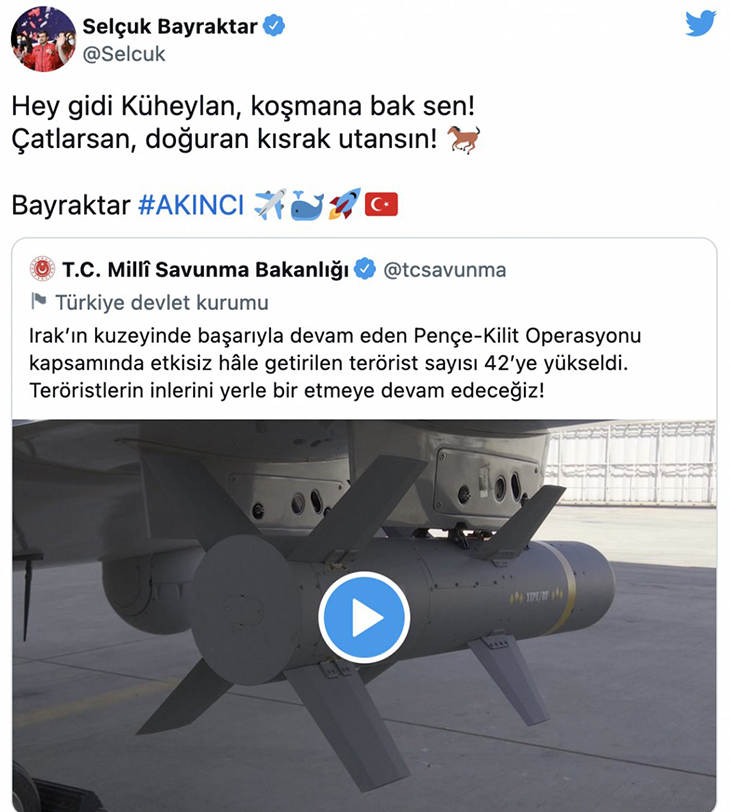Click the whale emoji in the tweet

[x=307, y=205]
